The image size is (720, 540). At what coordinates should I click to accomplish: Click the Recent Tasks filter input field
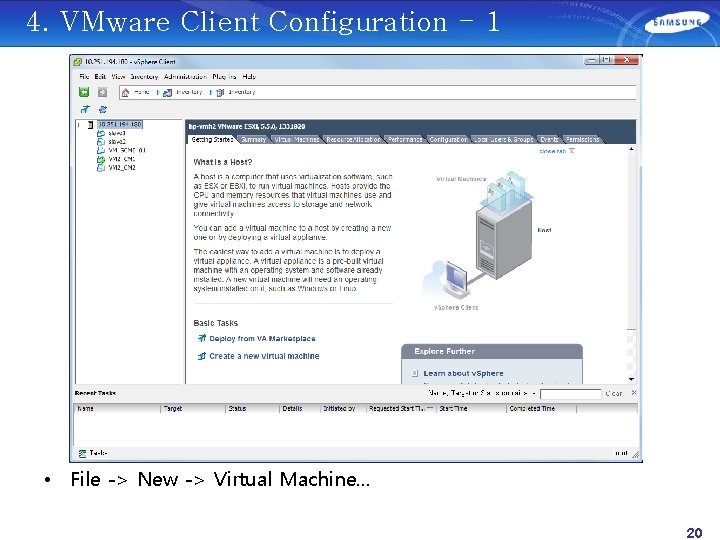pyautogui.click(x=570, y=394)
